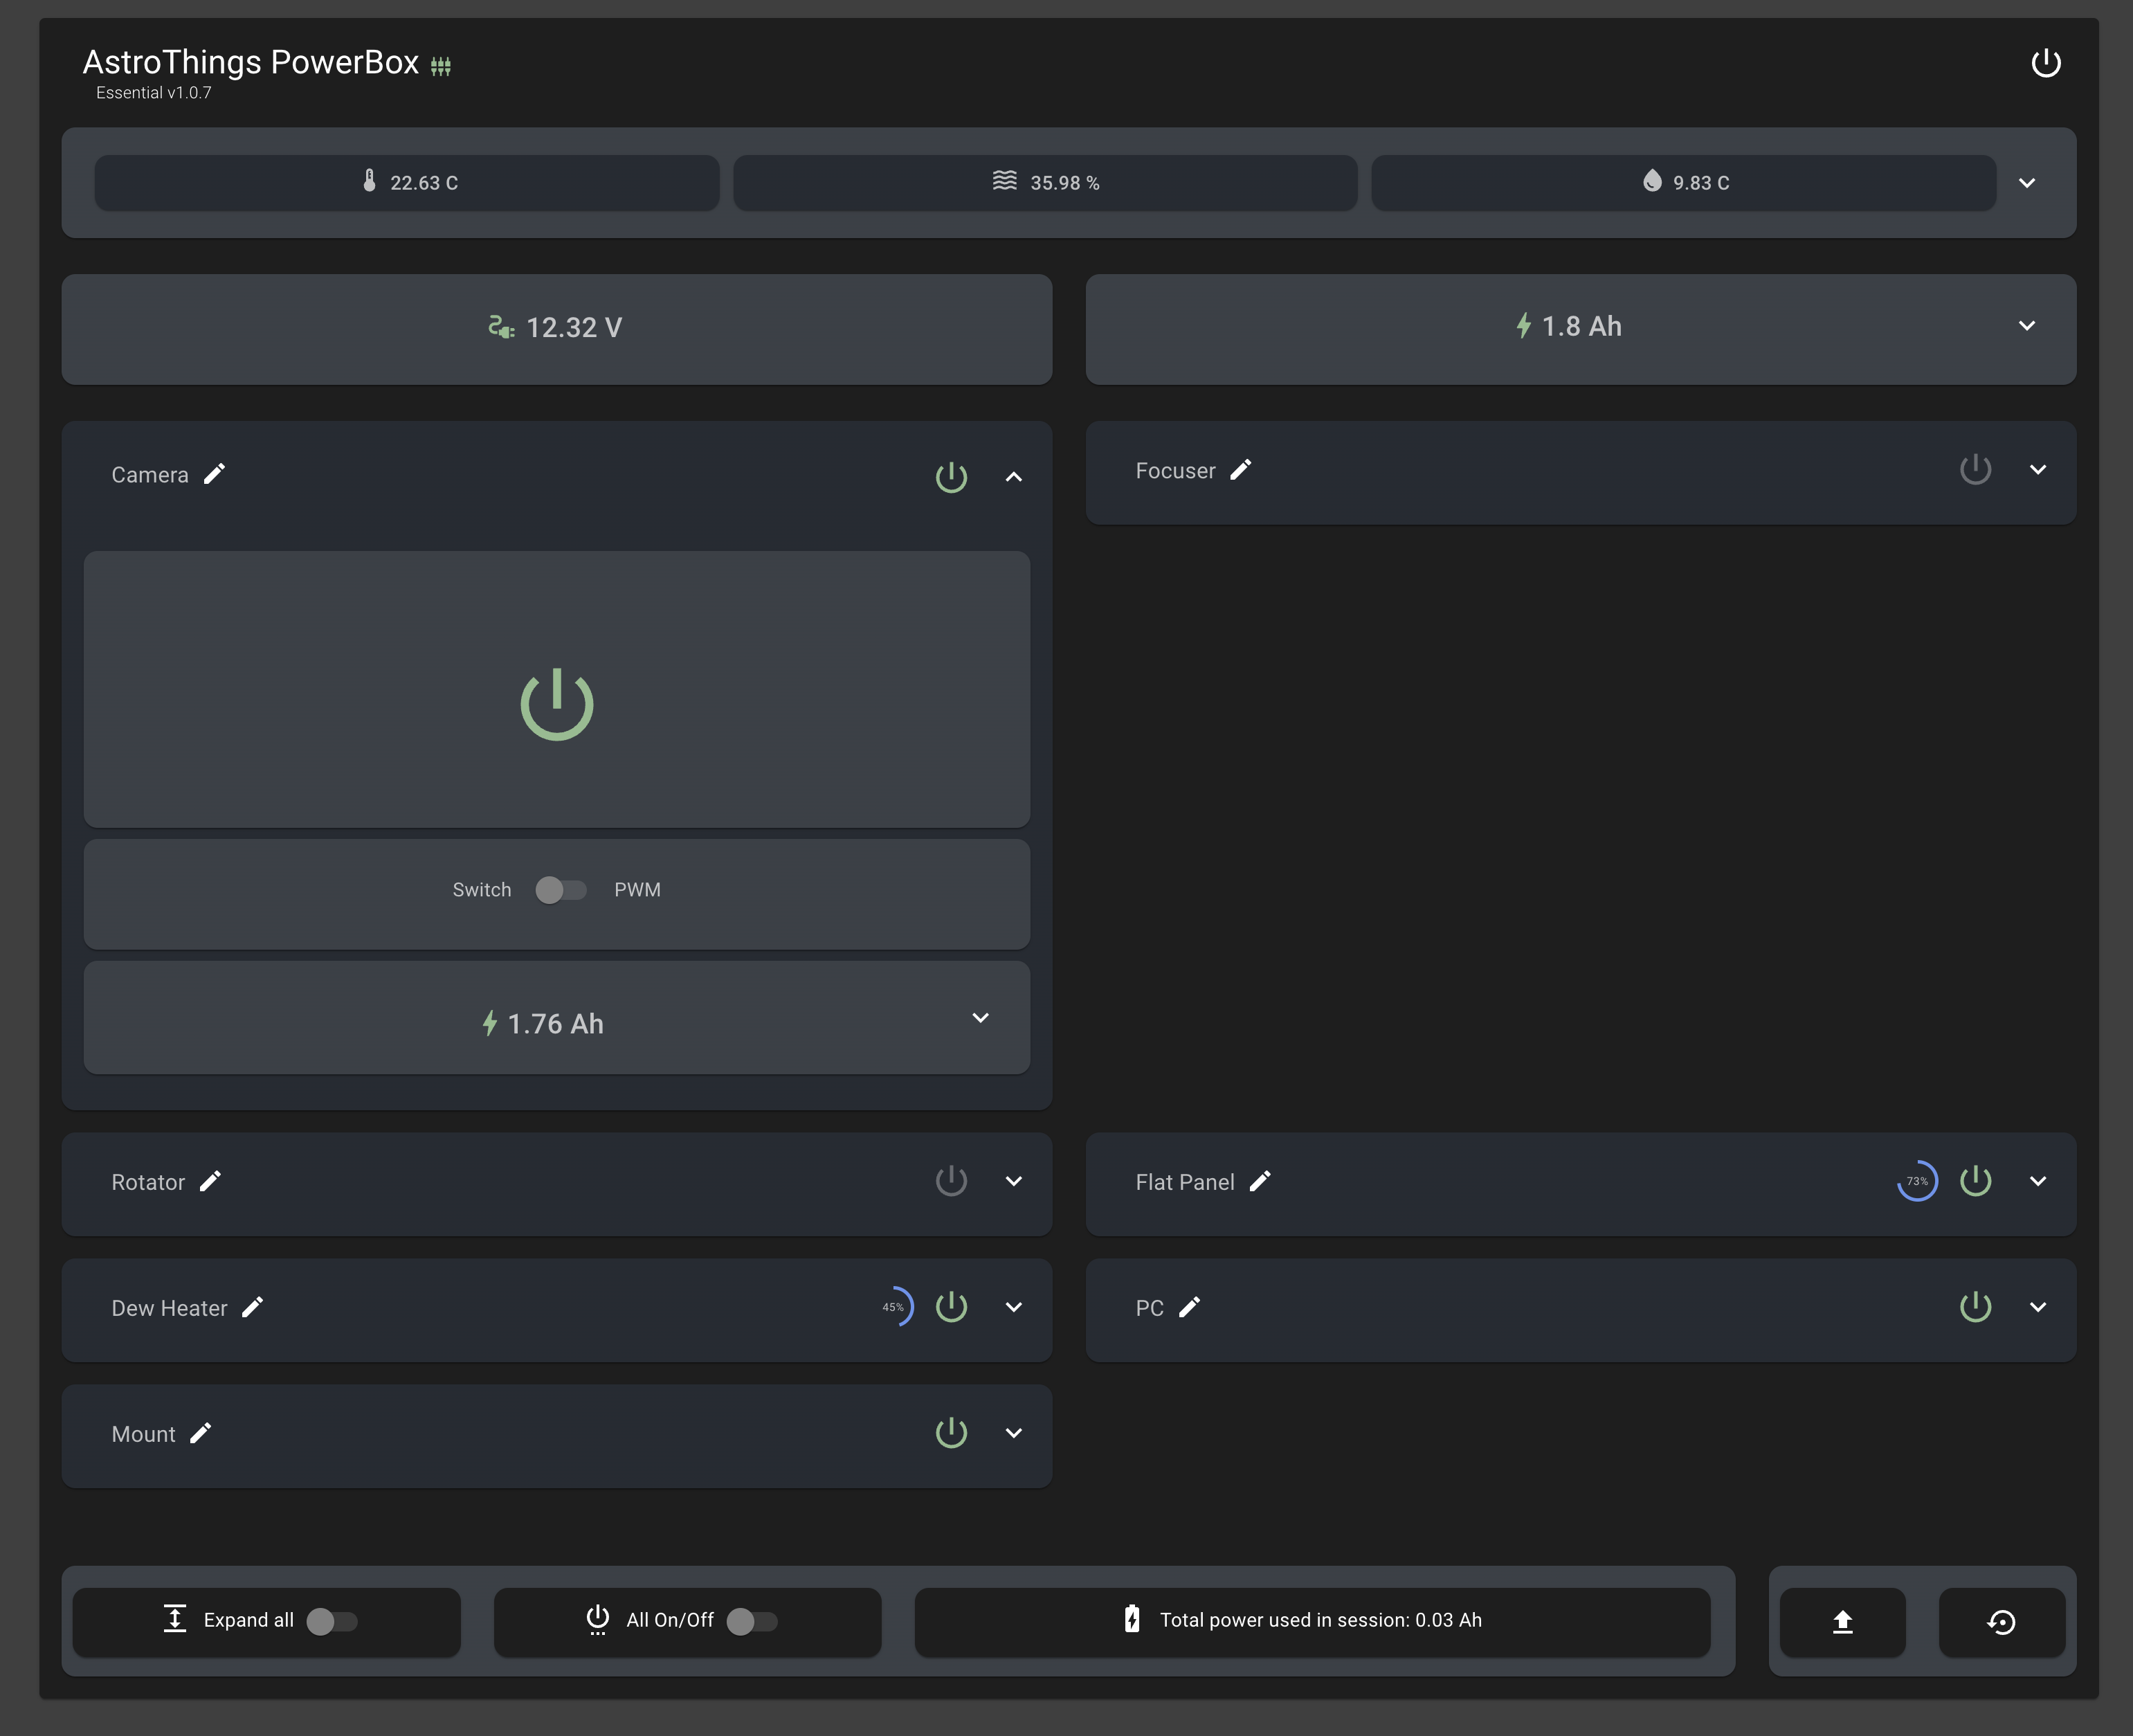The height and width of the screenshot is (1736, 2133).
Task: Click the Dew Heater label
Action: 169,1308
